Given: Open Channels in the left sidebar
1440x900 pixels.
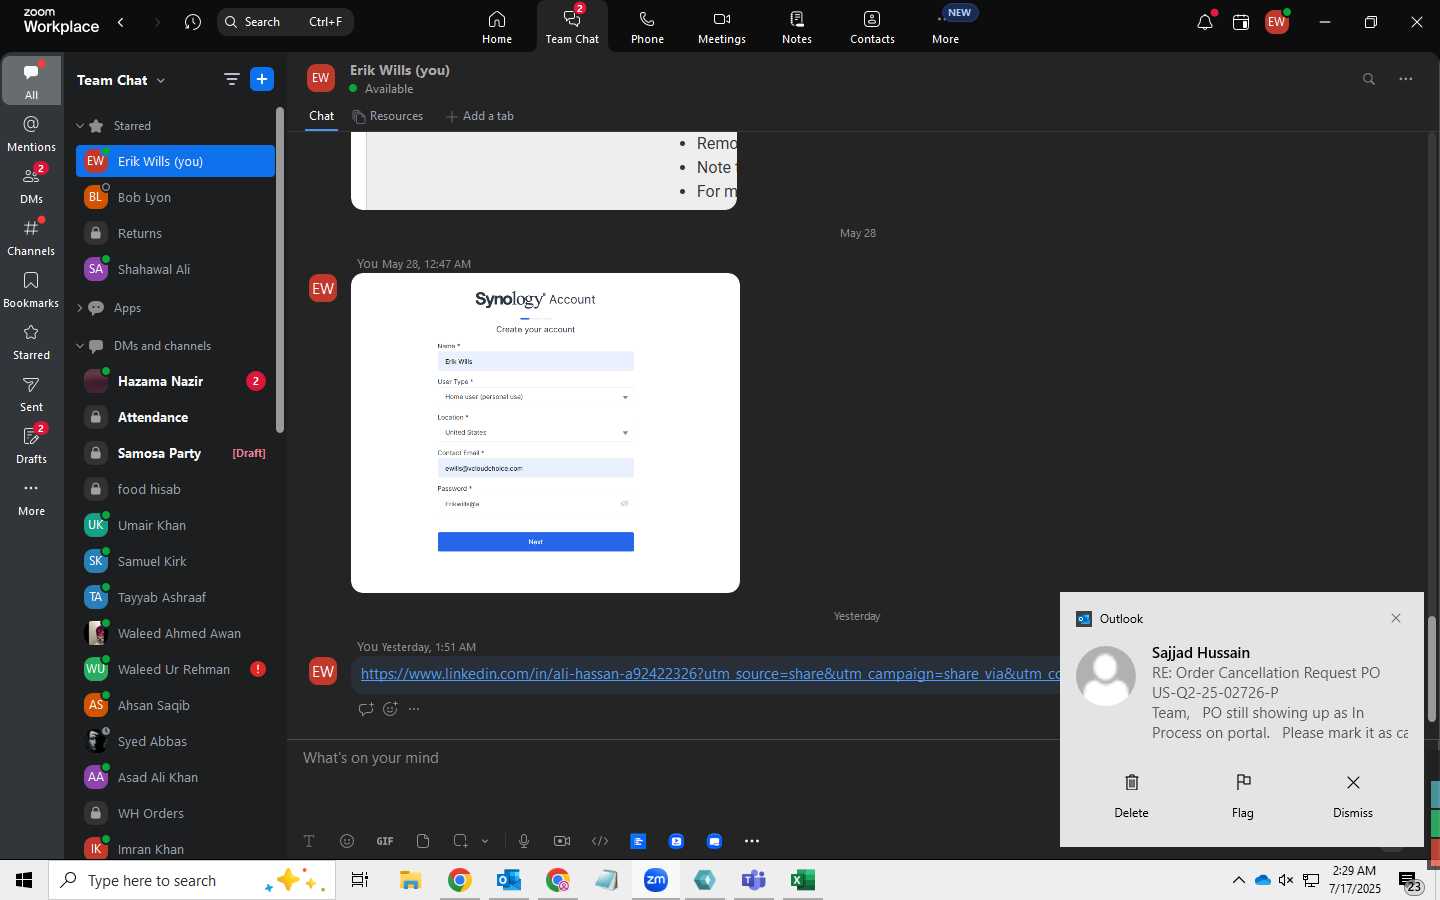Looking at the screenshot, I should (x=31, y=237).
